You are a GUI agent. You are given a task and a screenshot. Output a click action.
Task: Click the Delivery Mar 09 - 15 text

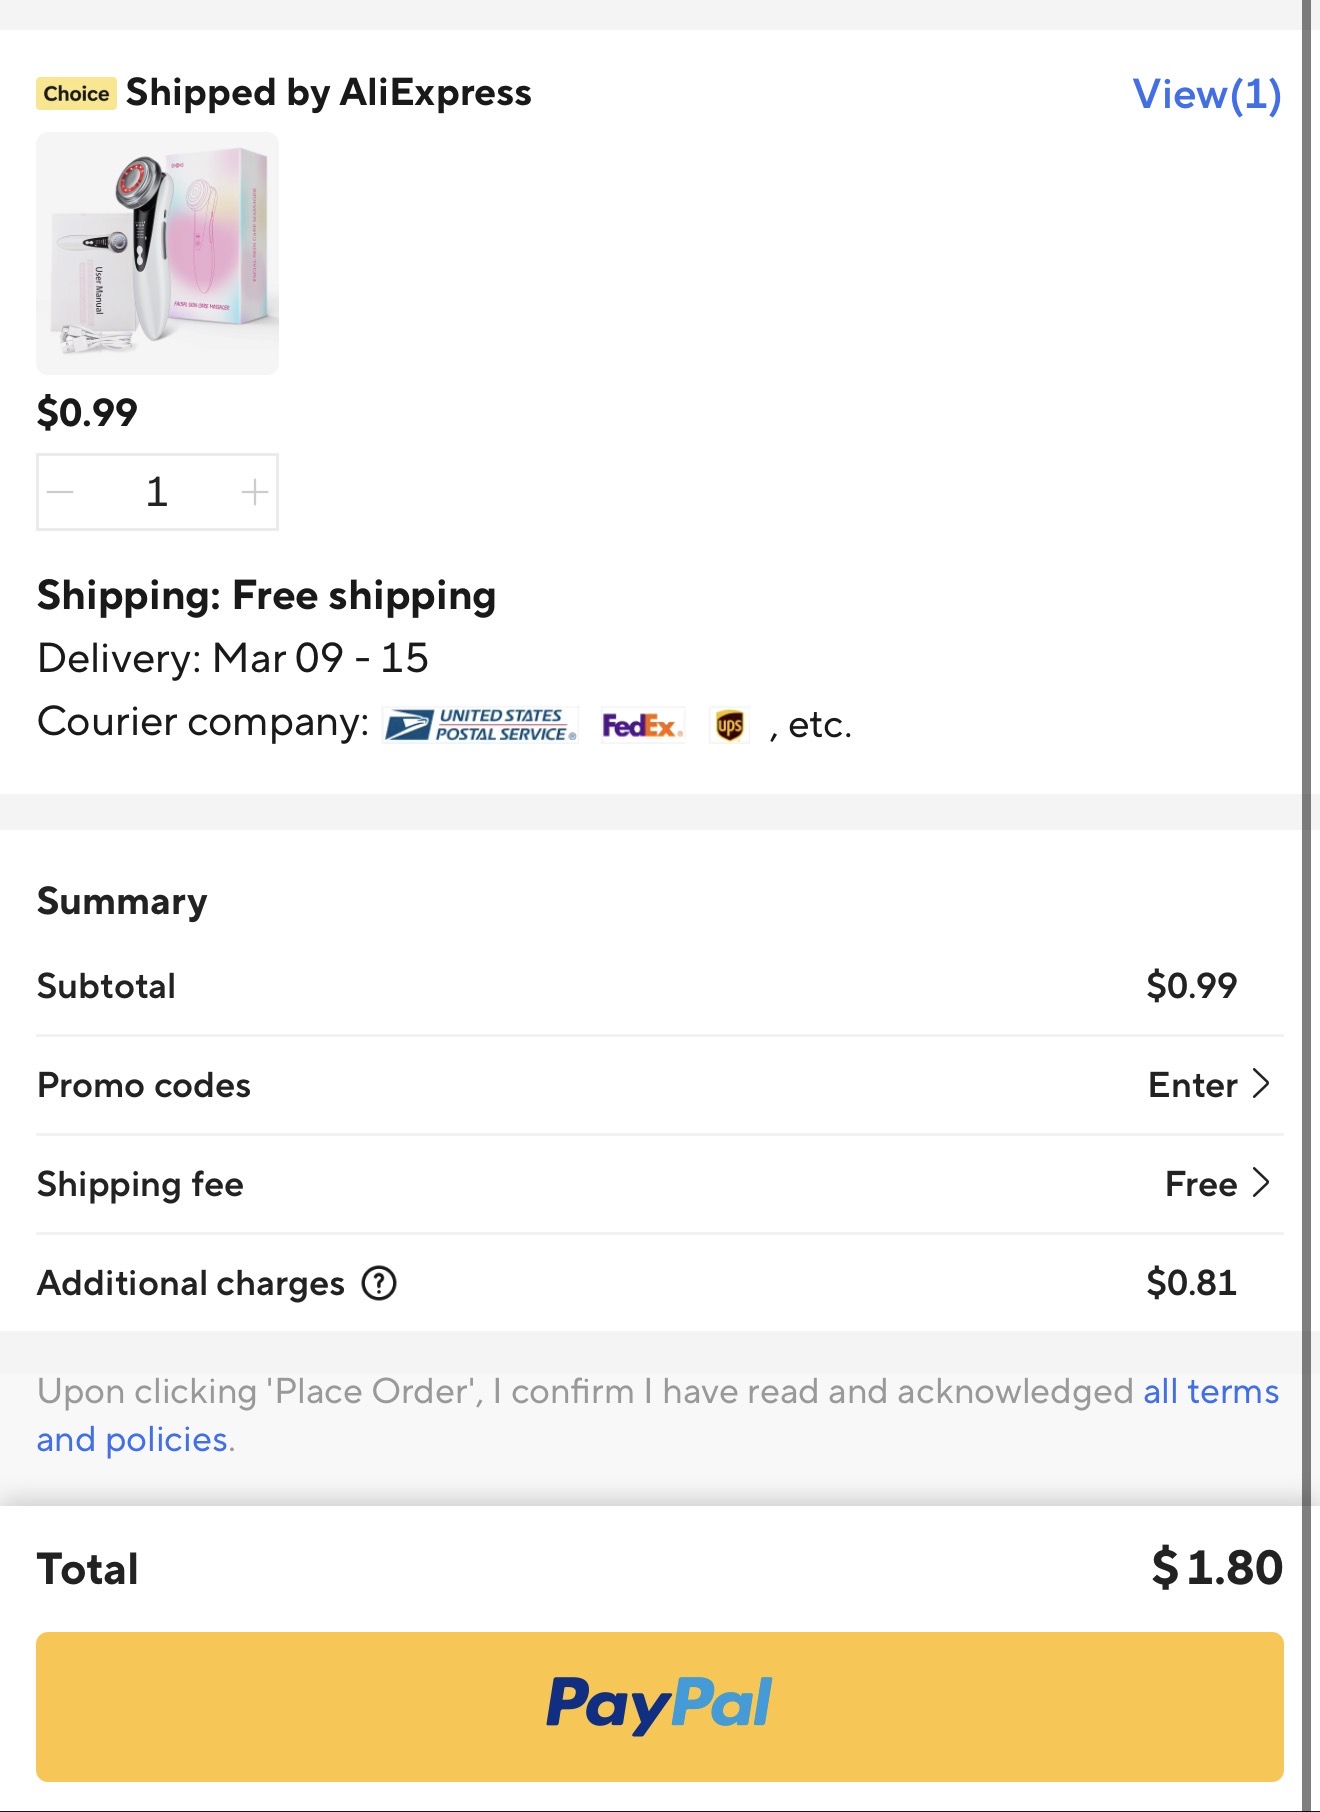[x=233, y=658]
